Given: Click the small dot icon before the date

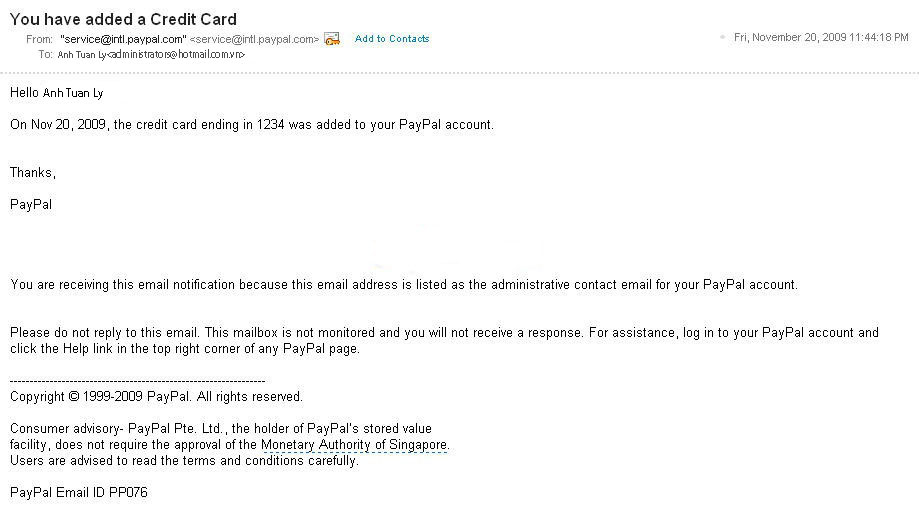Looking at the screenshot, I should click(x=722, y=37).
